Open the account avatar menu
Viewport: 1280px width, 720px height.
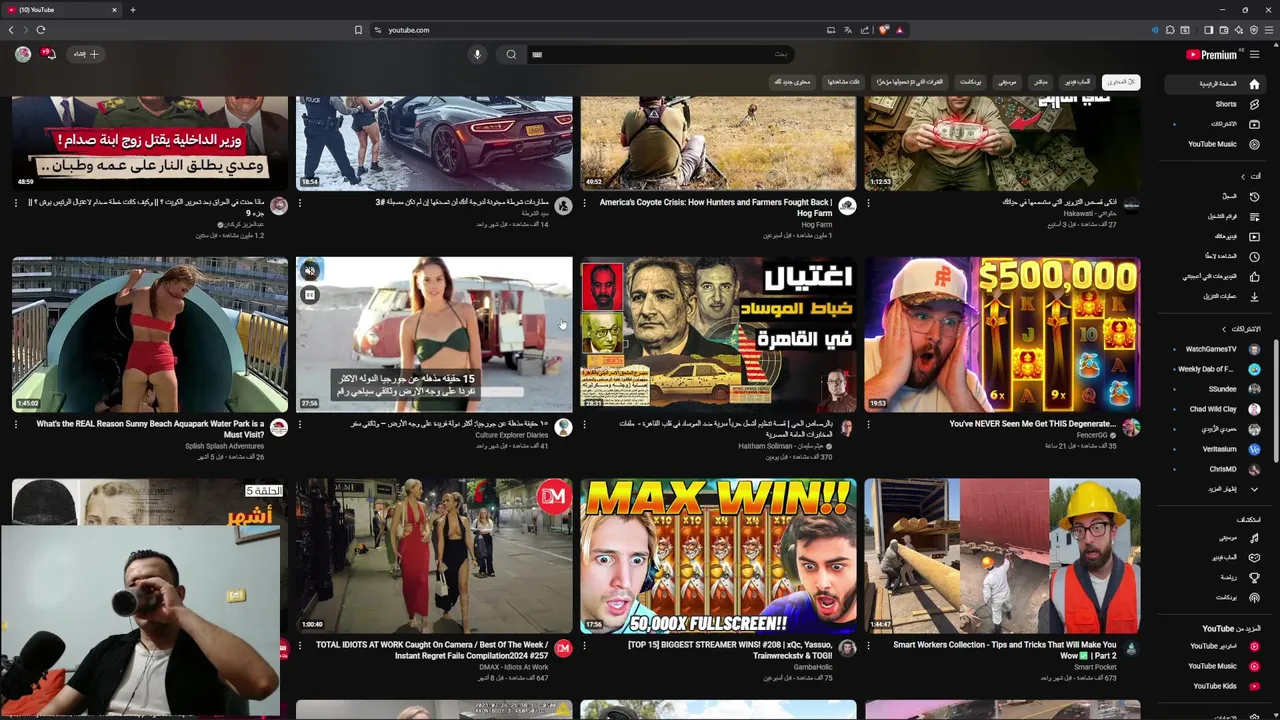[x=23, y=54]
